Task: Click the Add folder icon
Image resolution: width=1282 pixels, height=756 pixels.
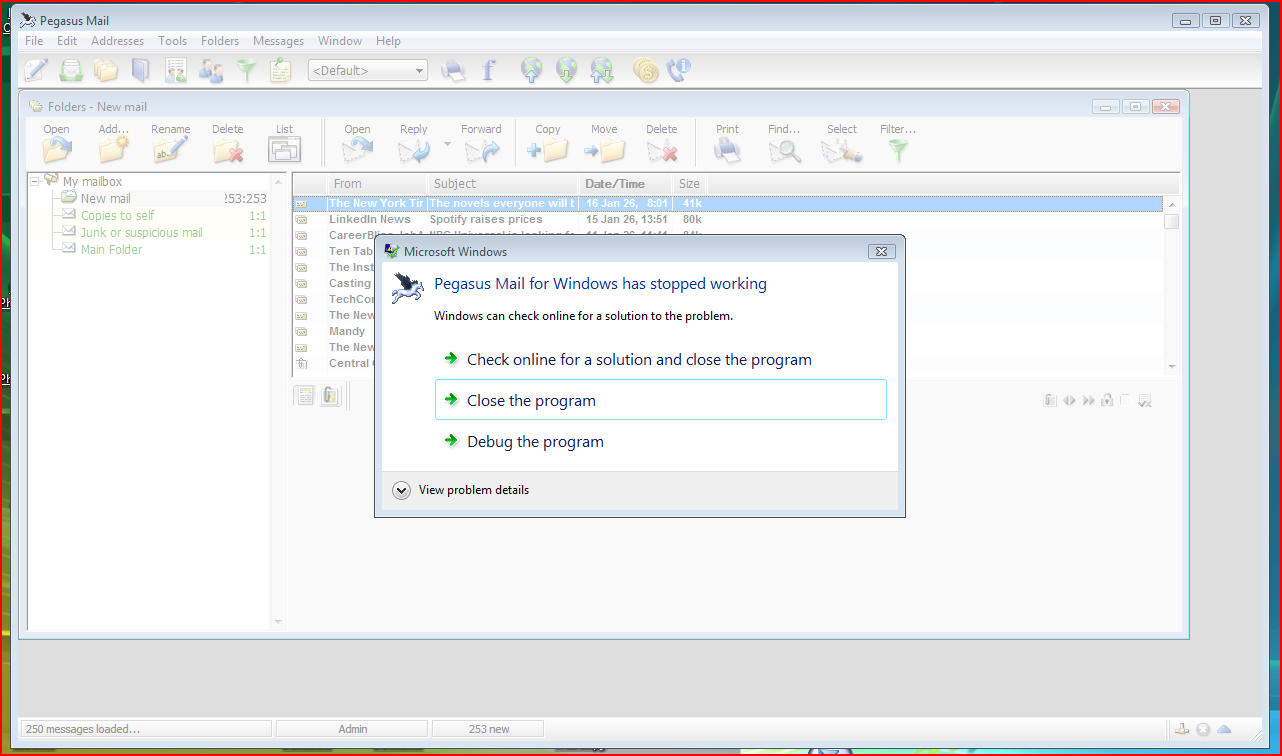Action: pos(114,150)
